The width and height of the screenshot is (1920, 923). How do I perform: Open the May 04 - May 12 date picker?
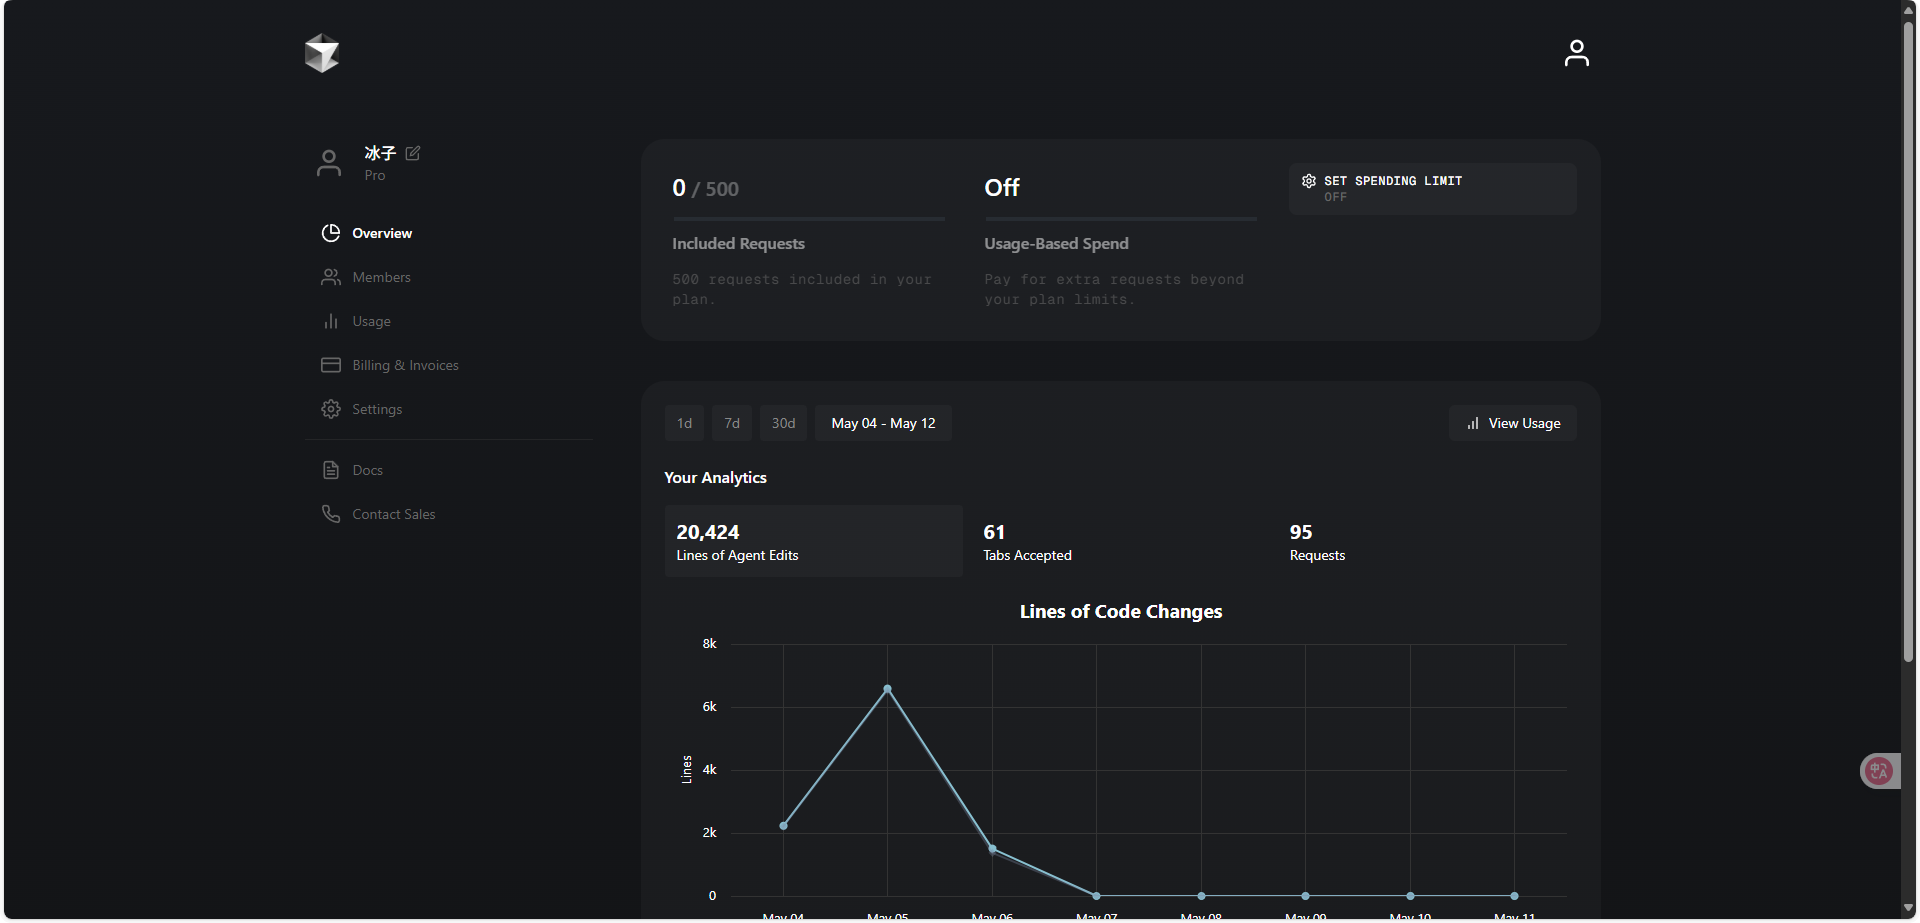[883, 423]
